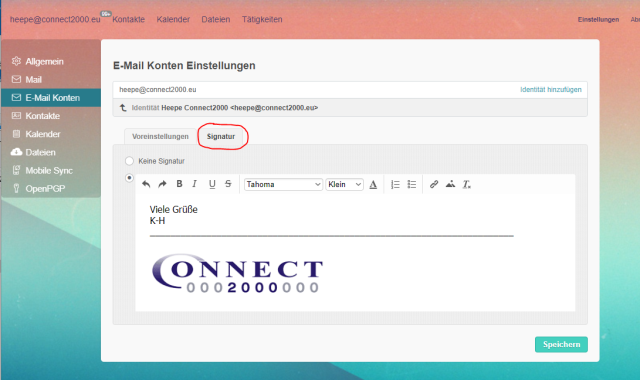Switch to the Voreinstellungen tab
This screenshot has height=380, width=640.
[x=160, y=136]
